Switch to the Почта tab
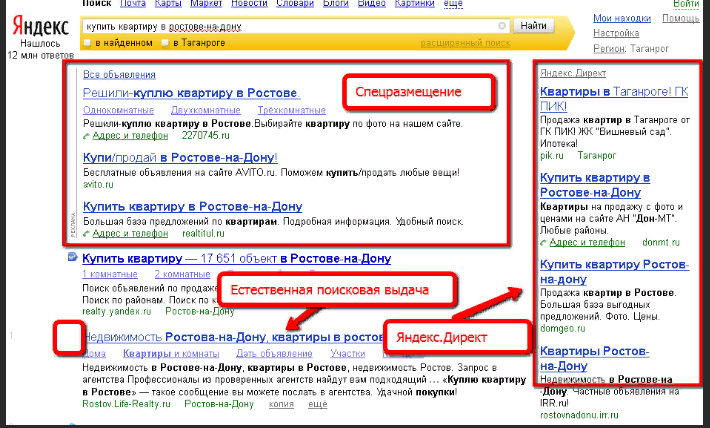710x428 pixels. pyautogui.click(x=133, y=4)
